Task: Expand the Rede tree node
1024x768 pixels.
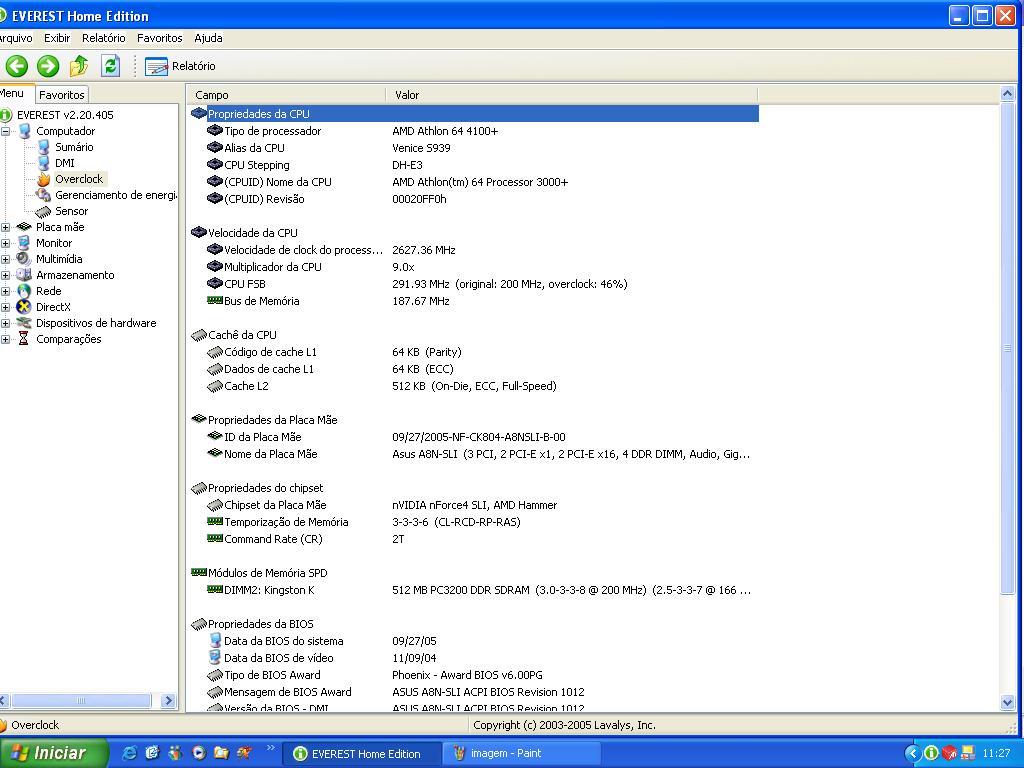Action: point(5,291)
